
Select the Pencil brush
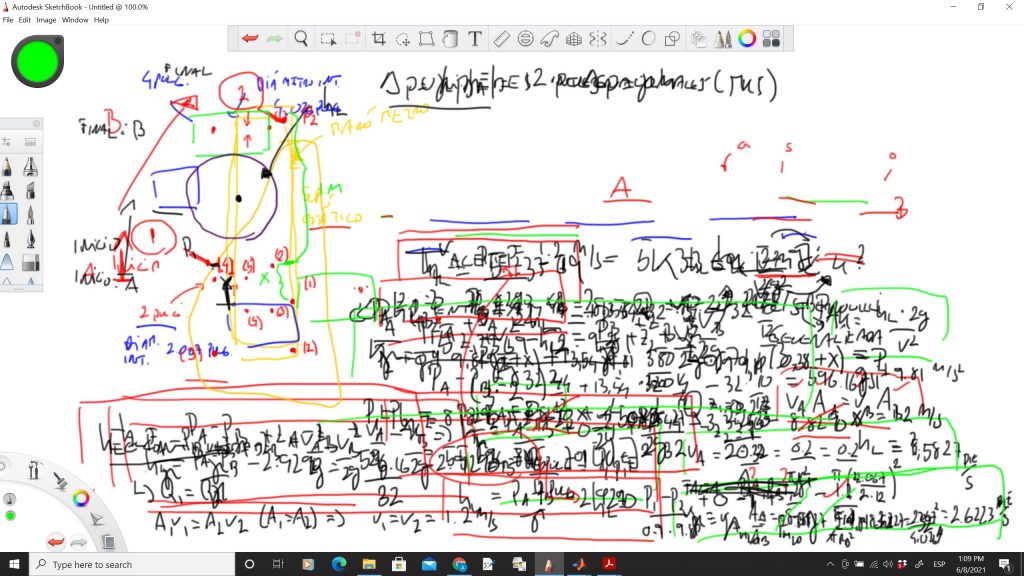click(7, 167)
